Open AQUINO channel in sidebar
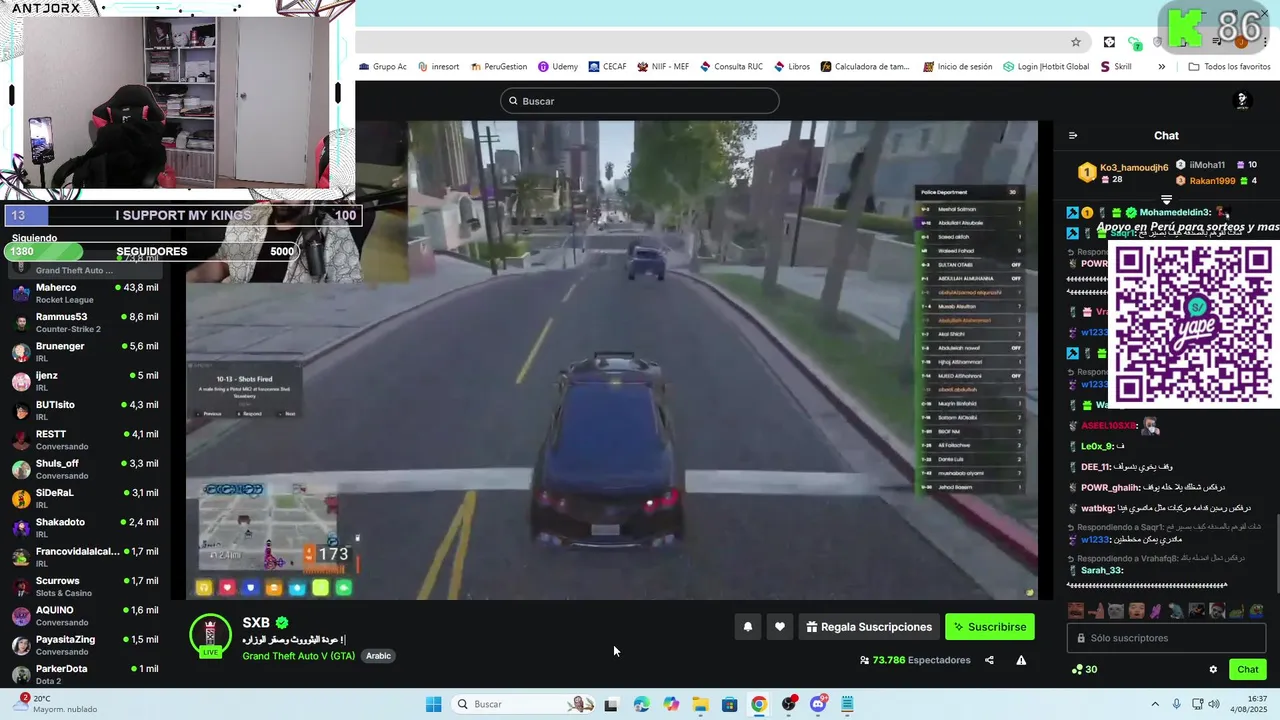 85,616
